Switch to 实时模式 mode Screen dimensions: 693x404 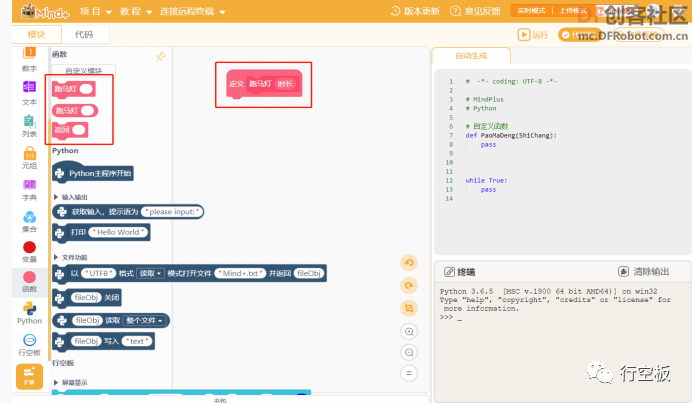click(531, 11)
